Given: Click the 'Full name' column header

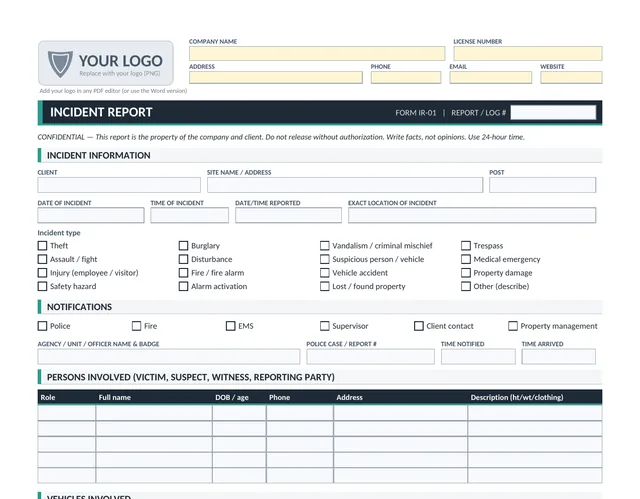Looking at the screenshot, I should tap(115, 397).
